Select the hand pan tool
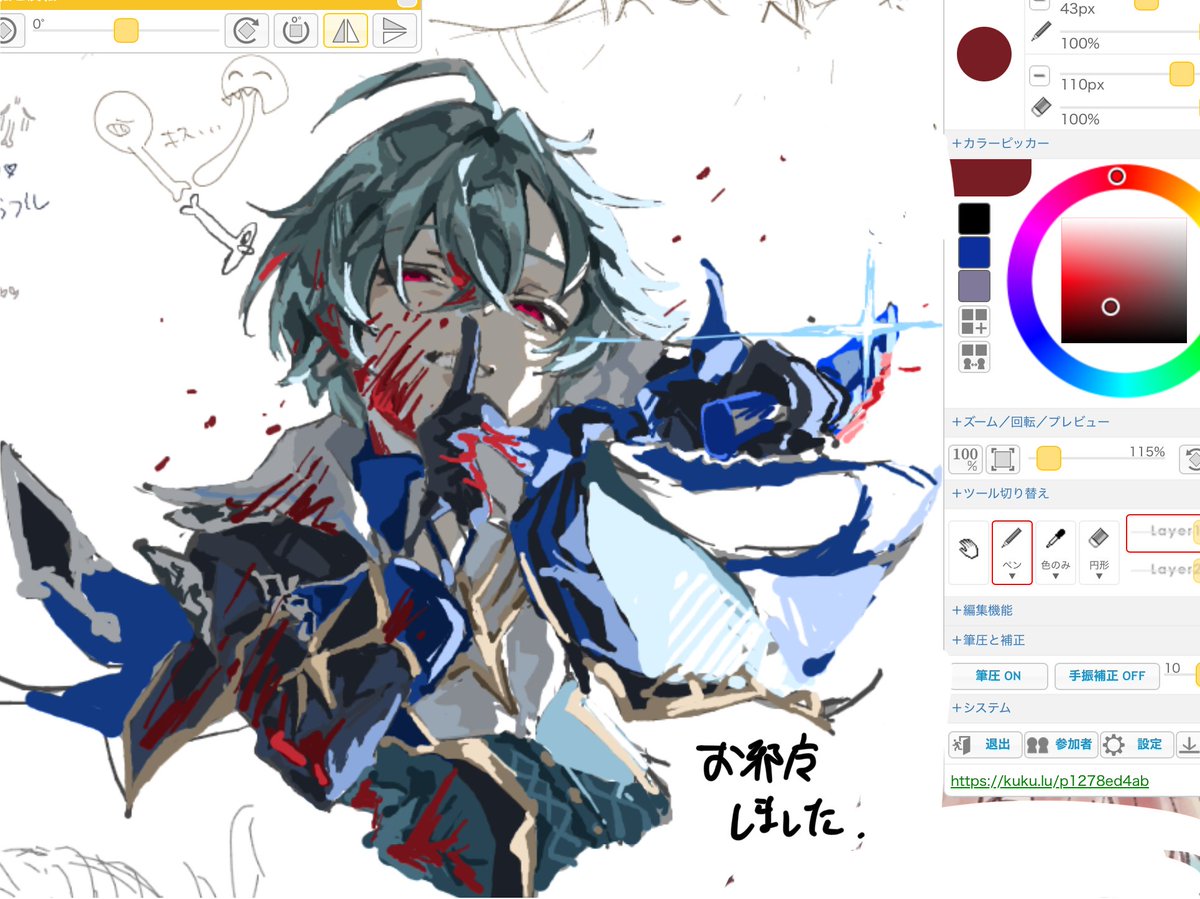 968,552
